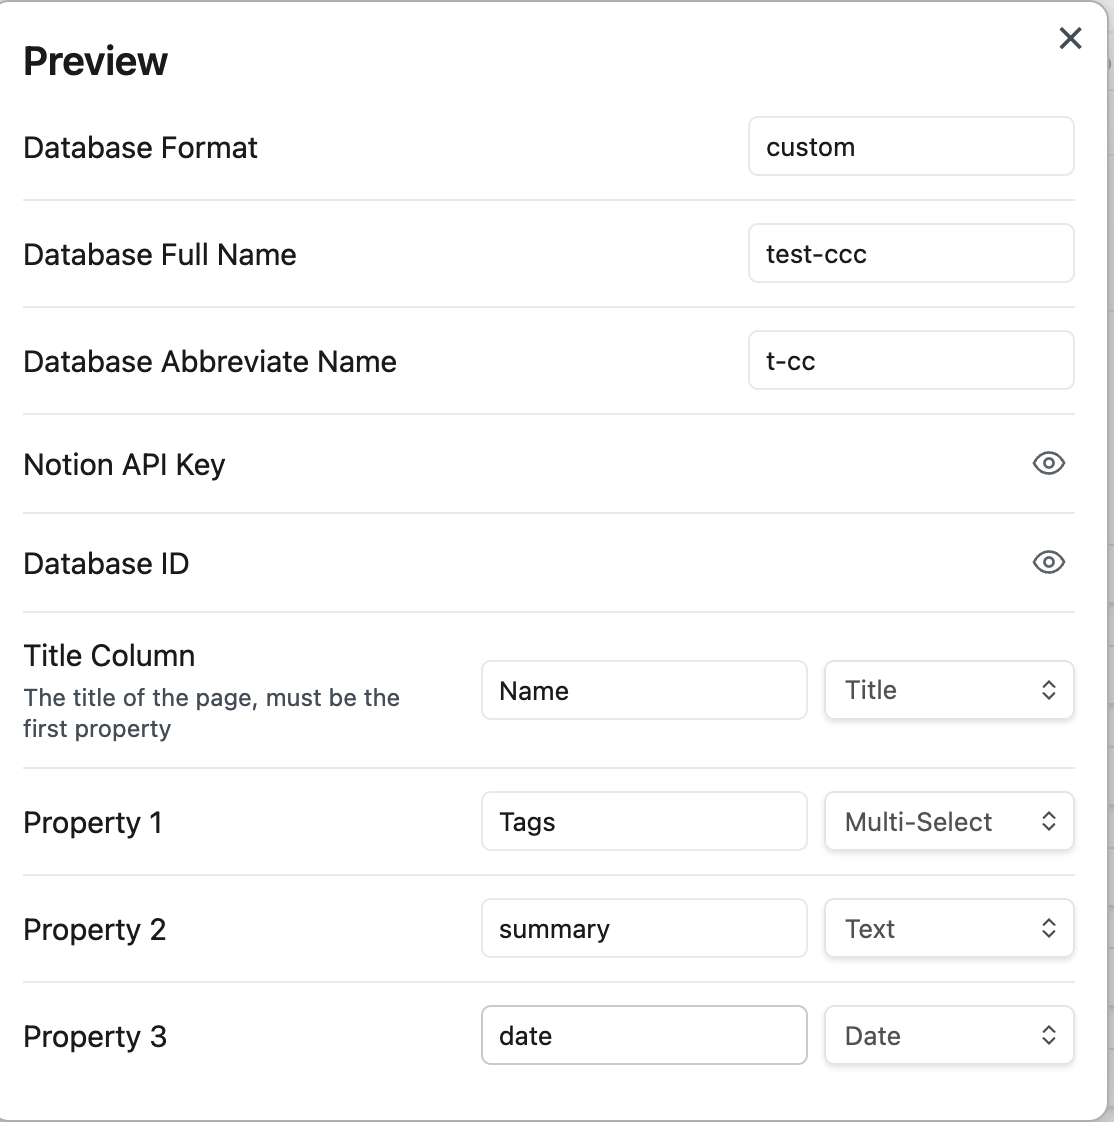Click the X icon at top right

1070,38
